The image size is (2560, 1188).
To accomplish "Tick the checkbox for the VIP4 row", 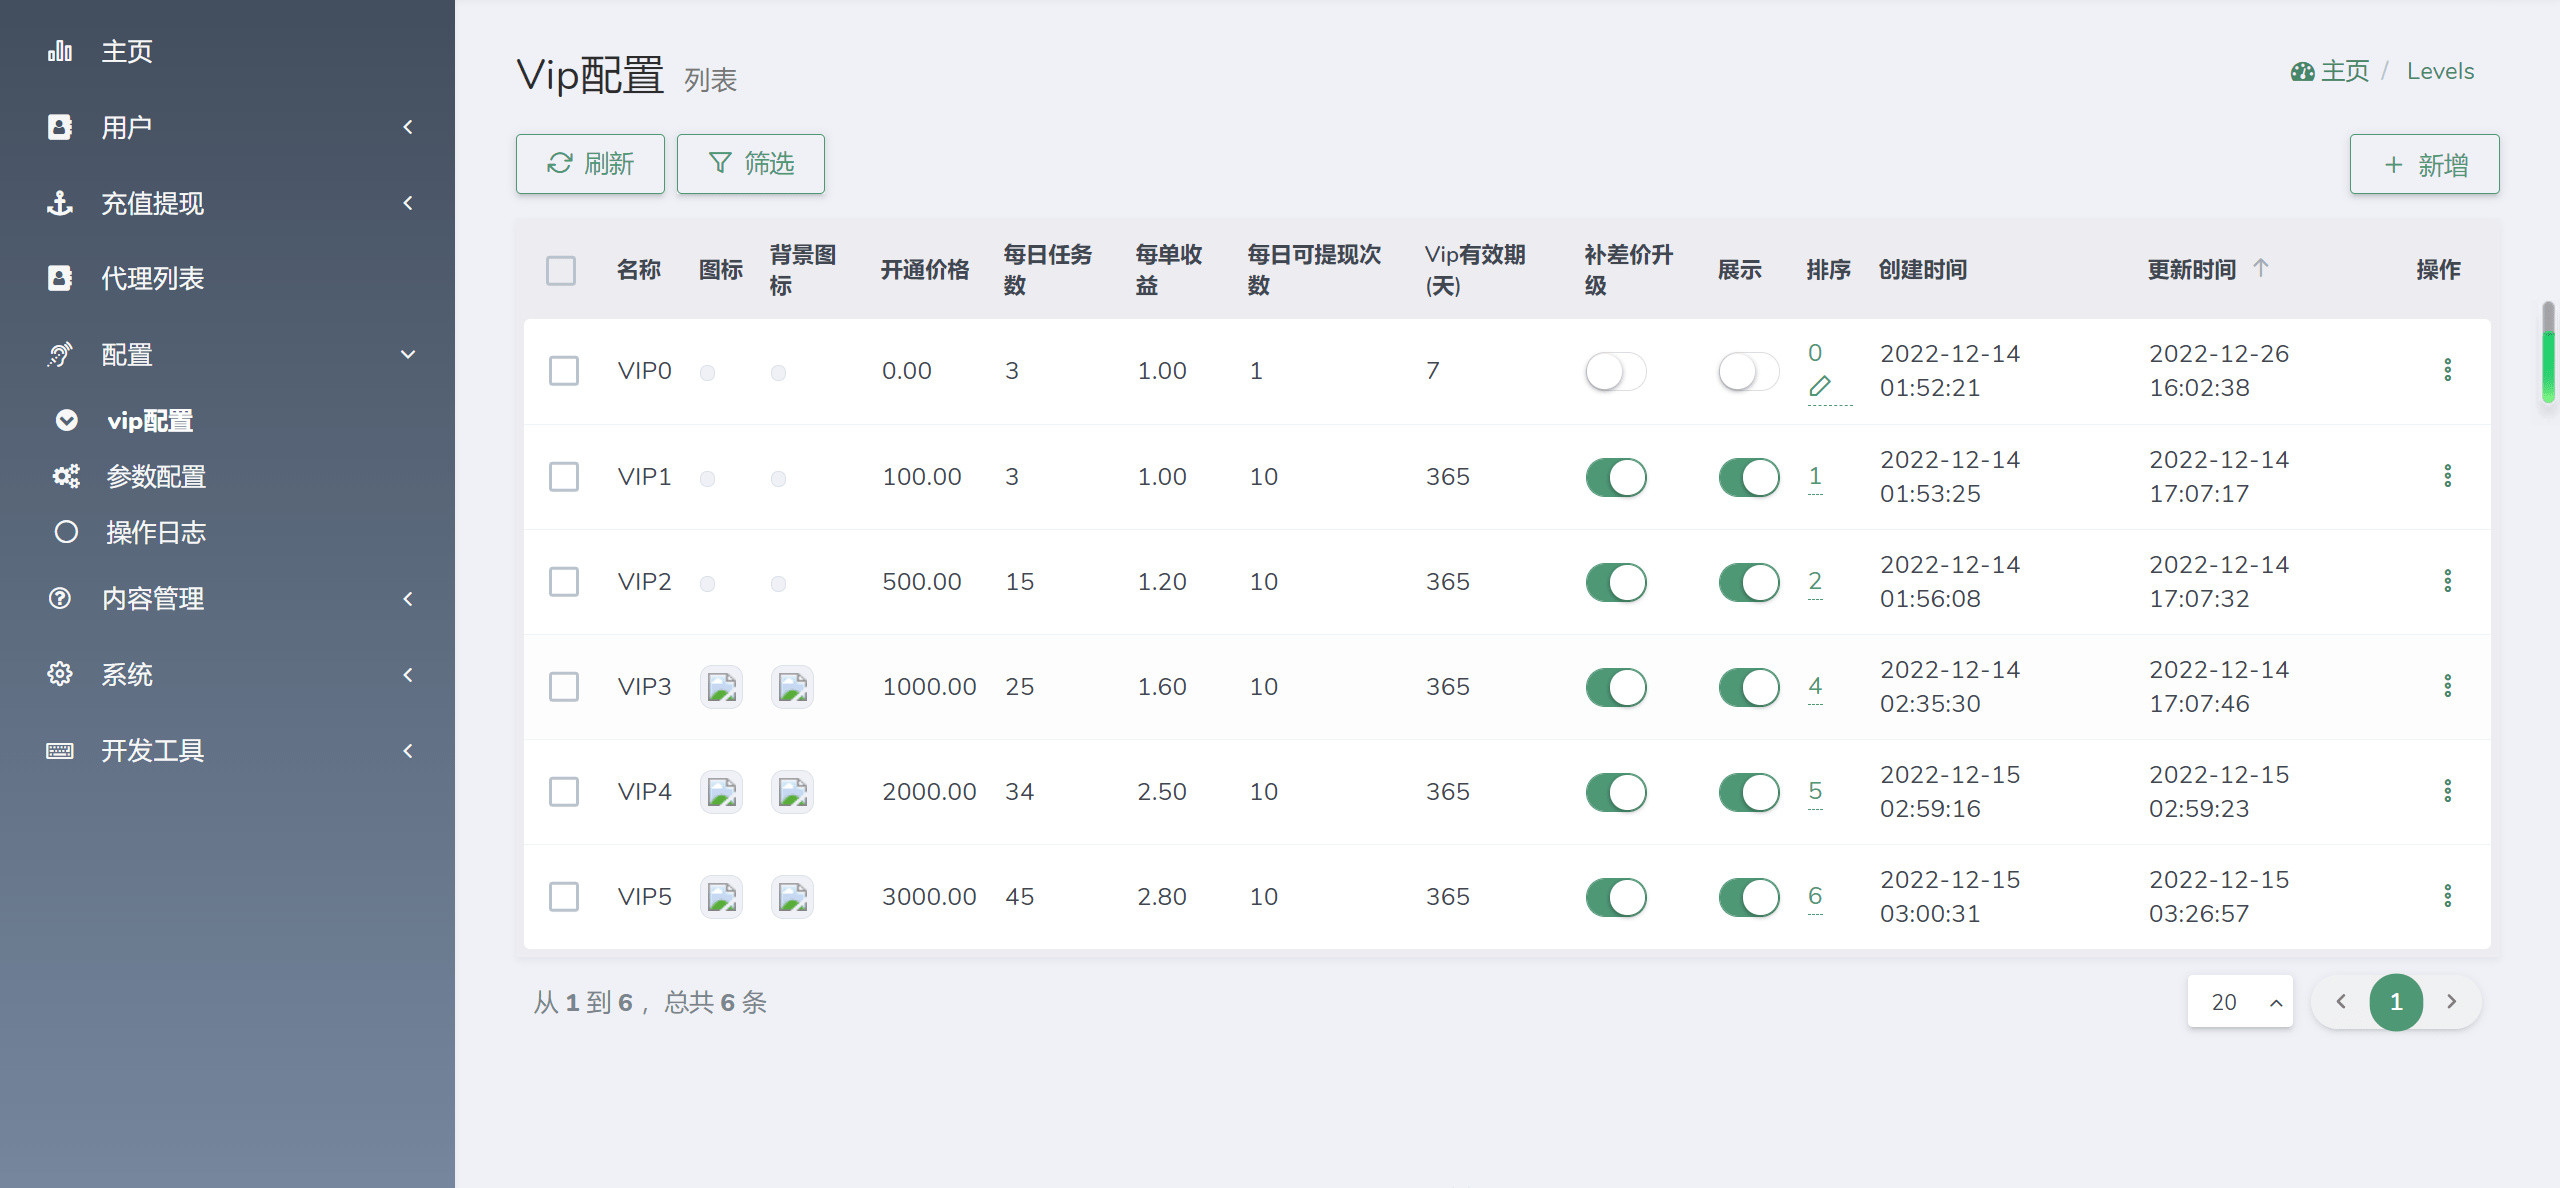I will pyautogui.click(x=564, y=792).
